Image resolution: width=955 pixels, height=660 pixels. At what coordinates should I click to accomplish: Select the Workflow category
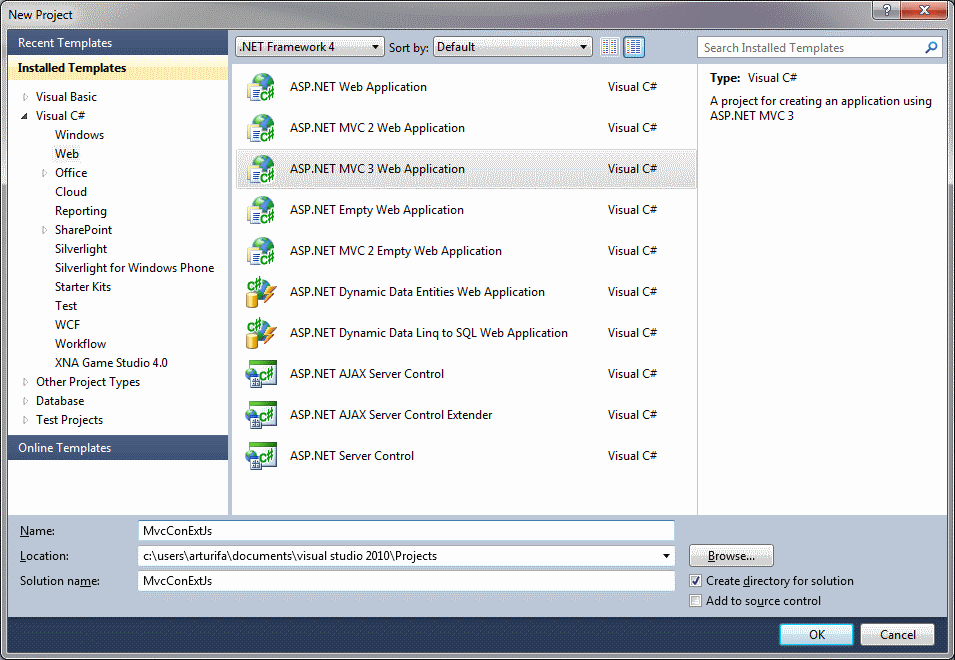80,344
